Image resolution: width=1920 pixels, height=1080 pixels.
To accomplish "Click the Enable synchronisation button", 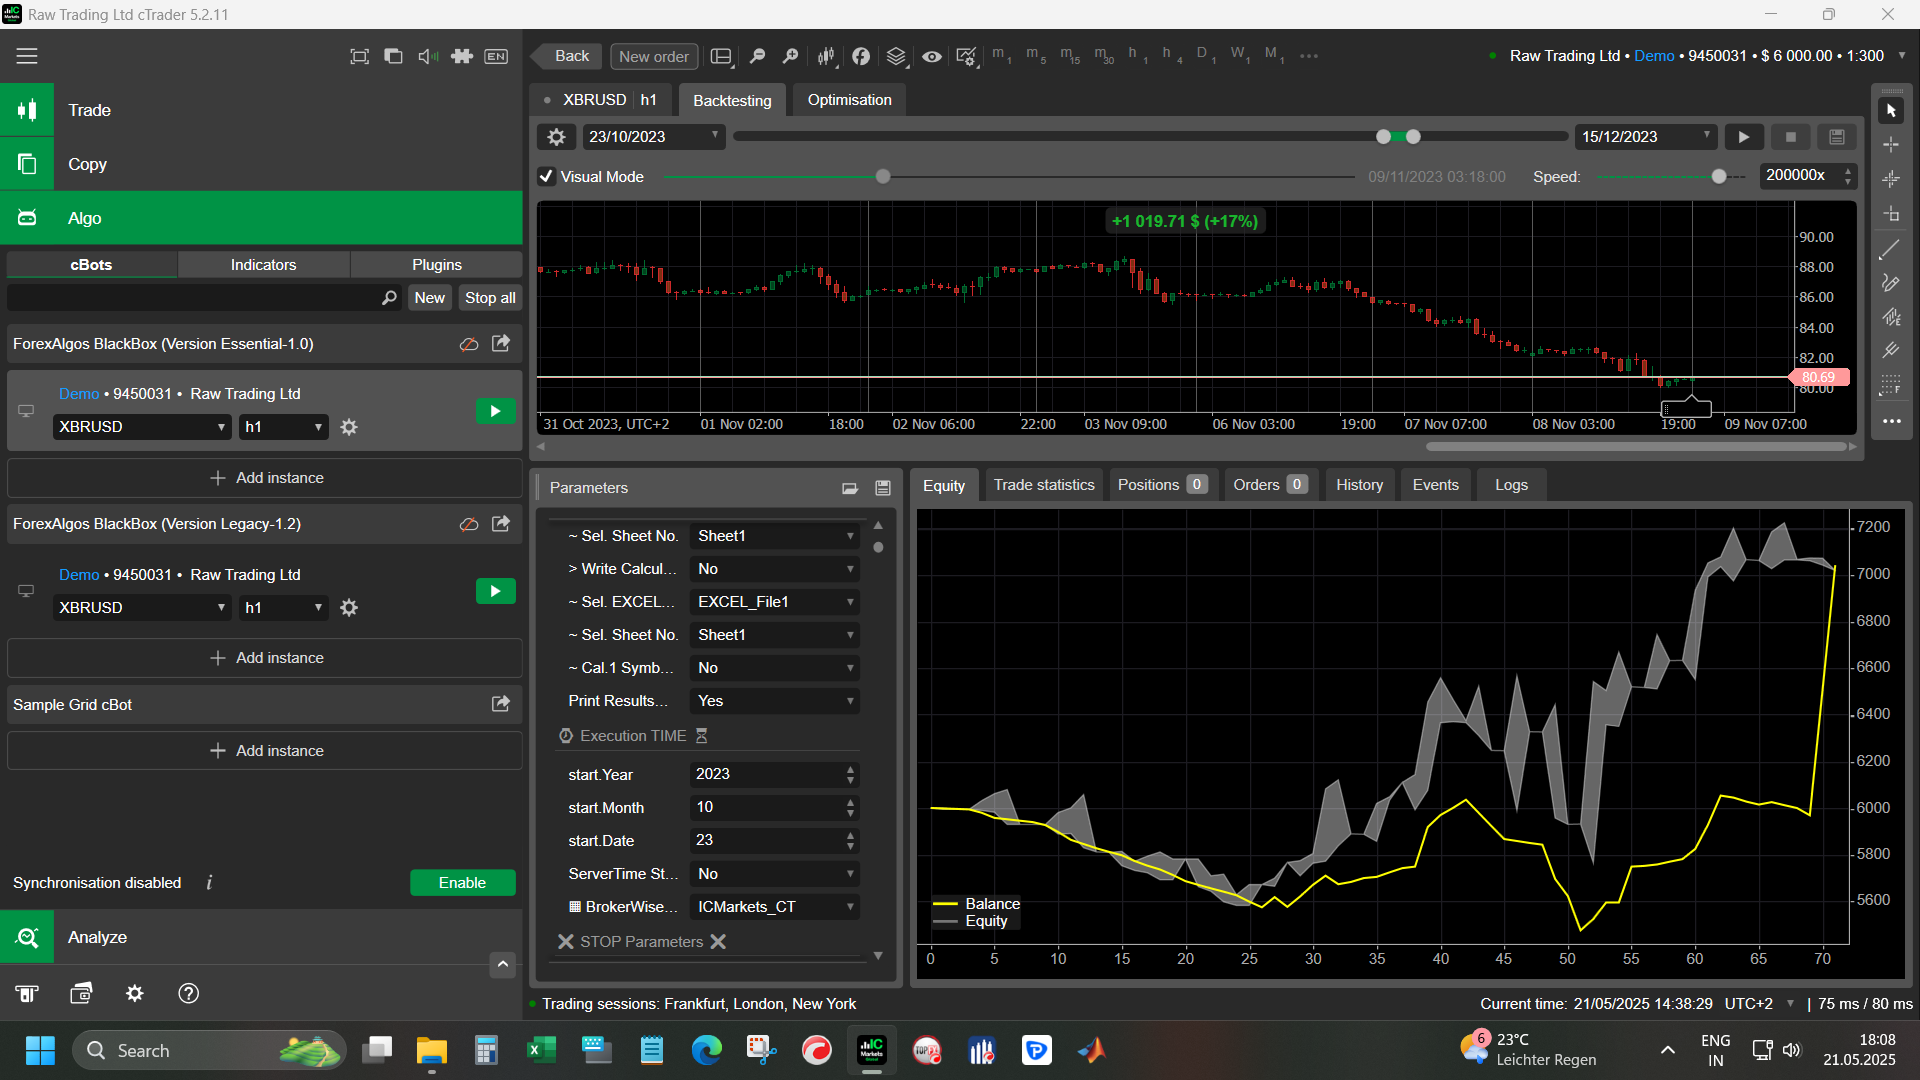I will [462, 882].
